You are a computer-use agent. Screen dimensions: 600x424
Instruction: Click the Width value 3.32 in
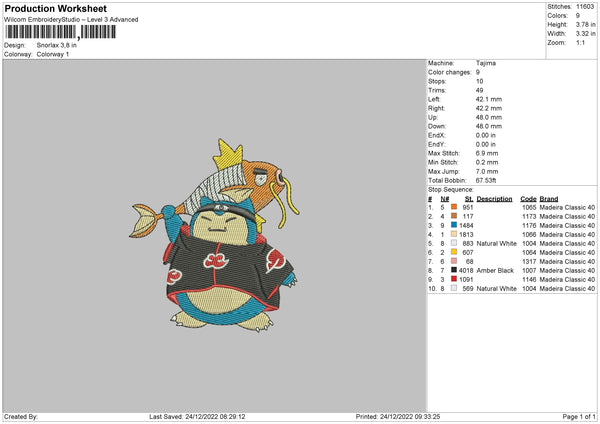coord(585,34)
